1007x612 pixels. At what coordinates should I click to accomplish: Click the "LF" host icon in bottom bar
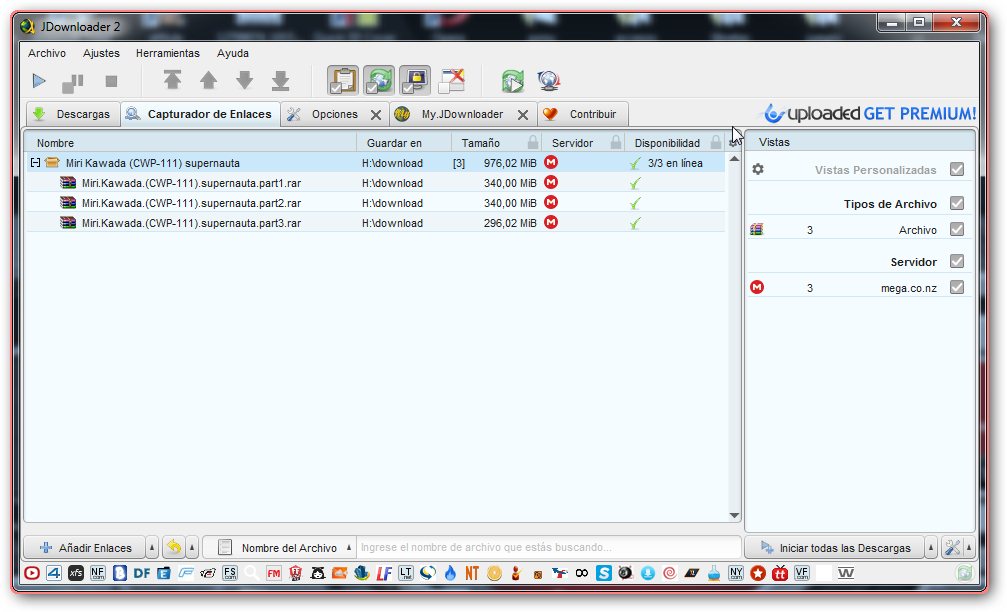coord(384,573)
